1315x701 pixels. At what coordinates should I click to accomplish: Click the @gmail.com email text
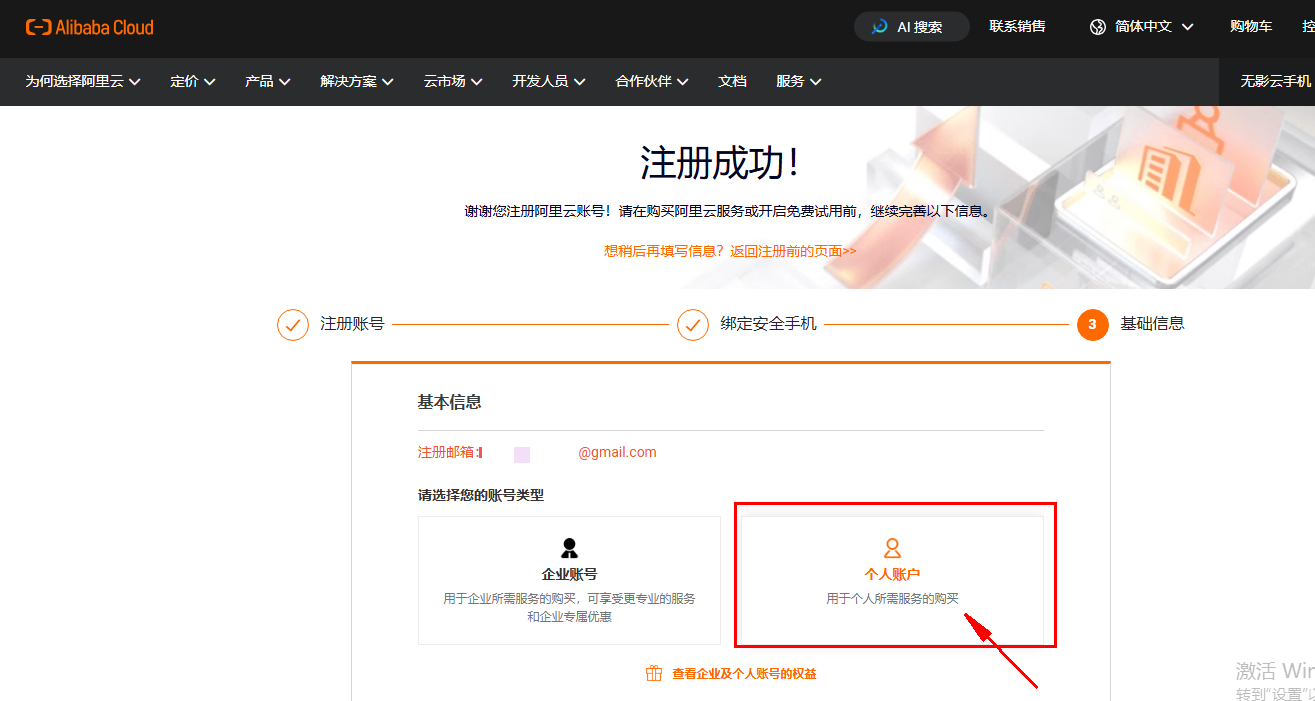pos(617,452)
